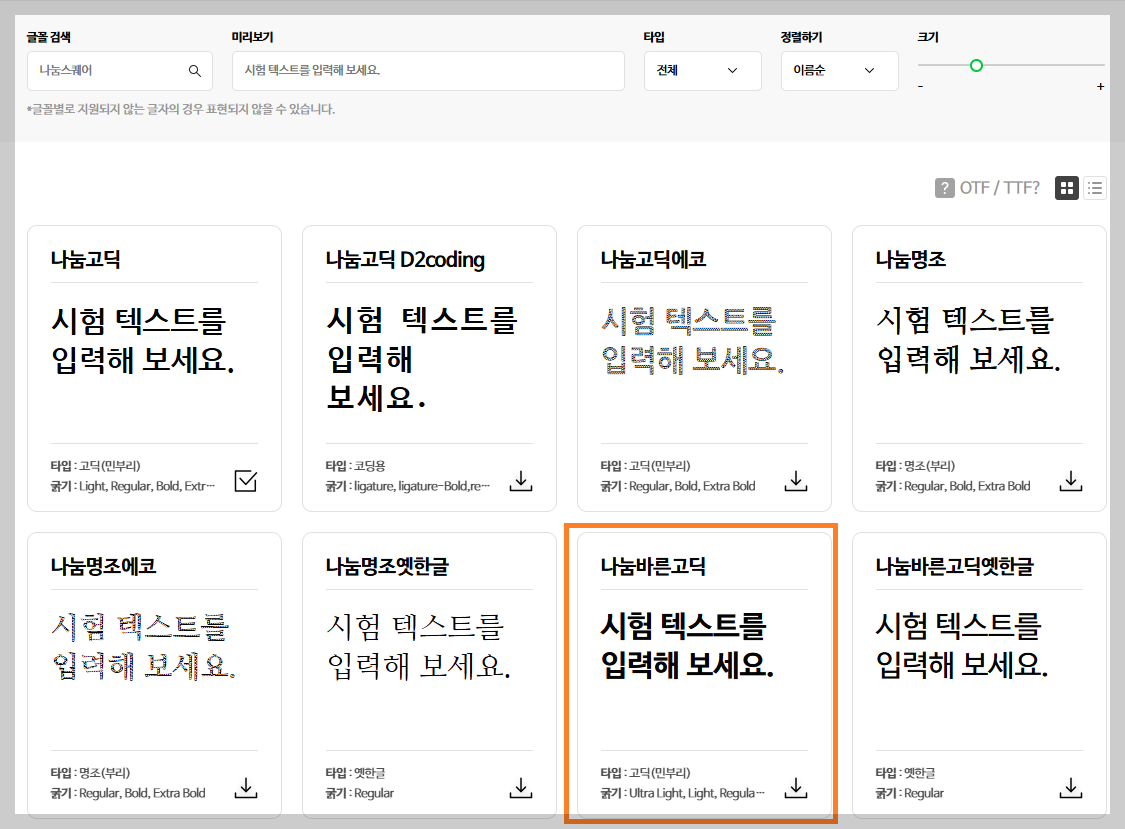Screen dimensions: 1125x829
Task: Click the preview text in 나눔명조옛한글 card
Action: pos(418,647)
